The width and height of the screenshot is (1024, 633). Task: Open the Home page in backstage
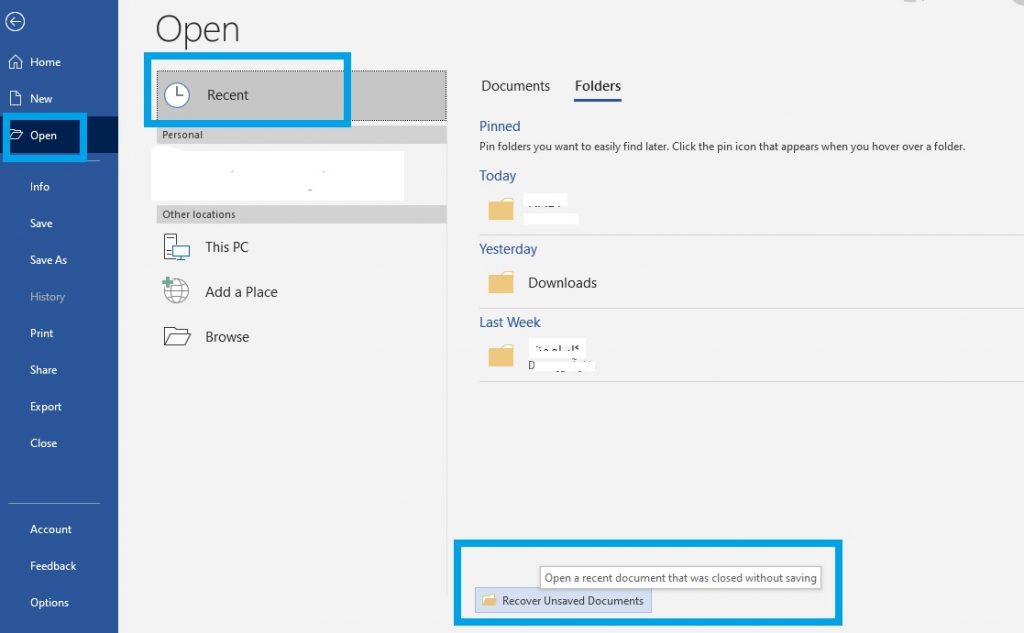click(x=45, y=62)
